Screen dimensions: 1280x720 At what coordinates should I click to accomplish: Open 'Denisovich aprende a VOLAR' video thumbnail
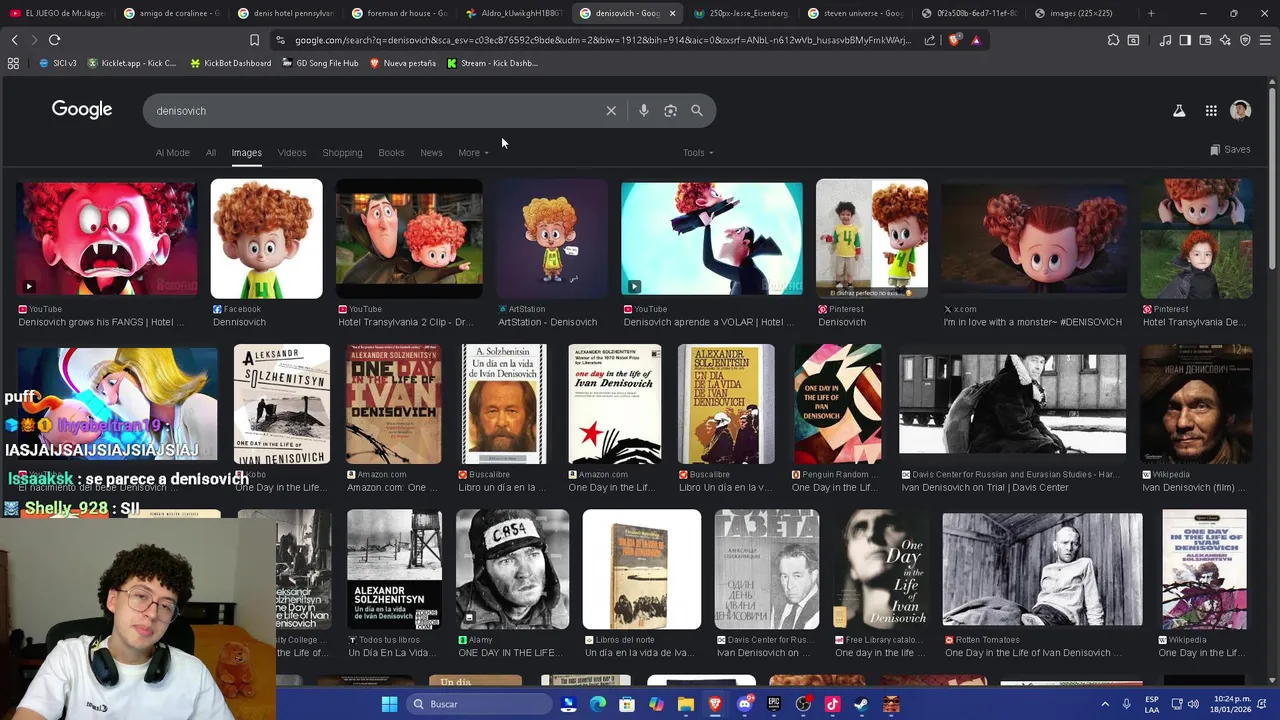point(711,238)
